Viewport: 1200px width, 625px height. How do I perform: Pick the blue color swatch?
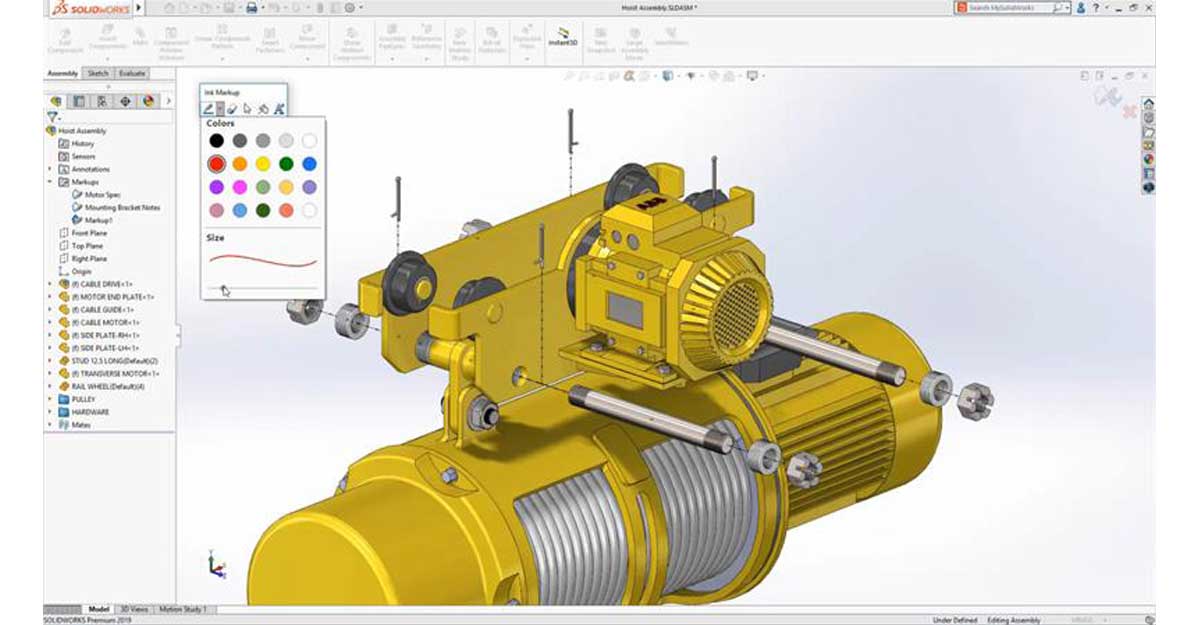pyautogui.click(x=310, y=163)
